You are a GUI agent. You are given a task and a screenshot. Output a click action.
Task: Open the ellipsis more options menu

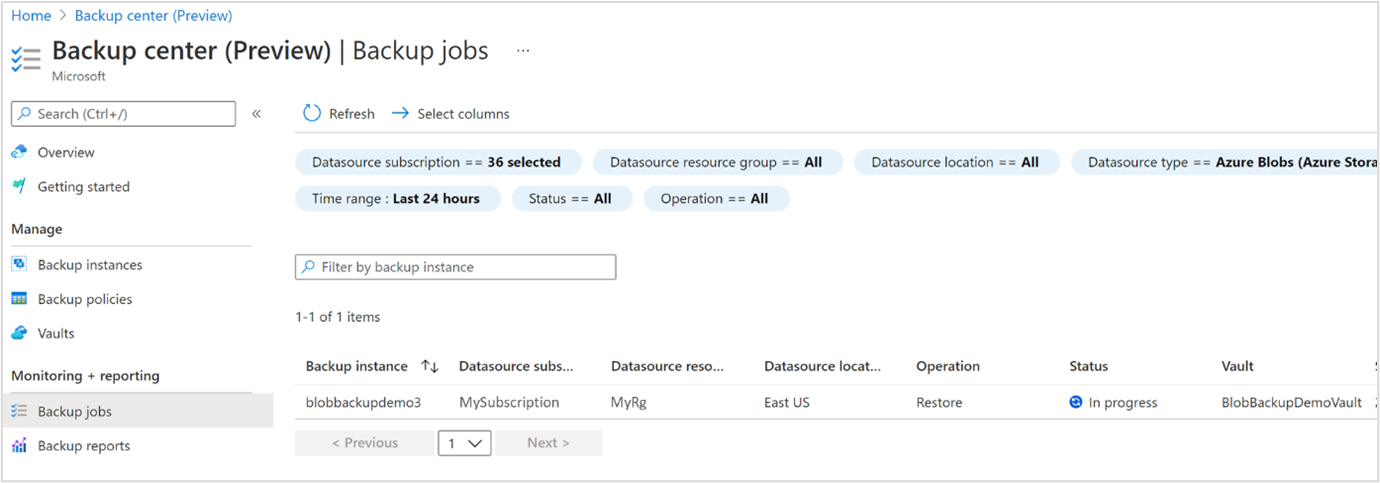[x=523, y=51]
